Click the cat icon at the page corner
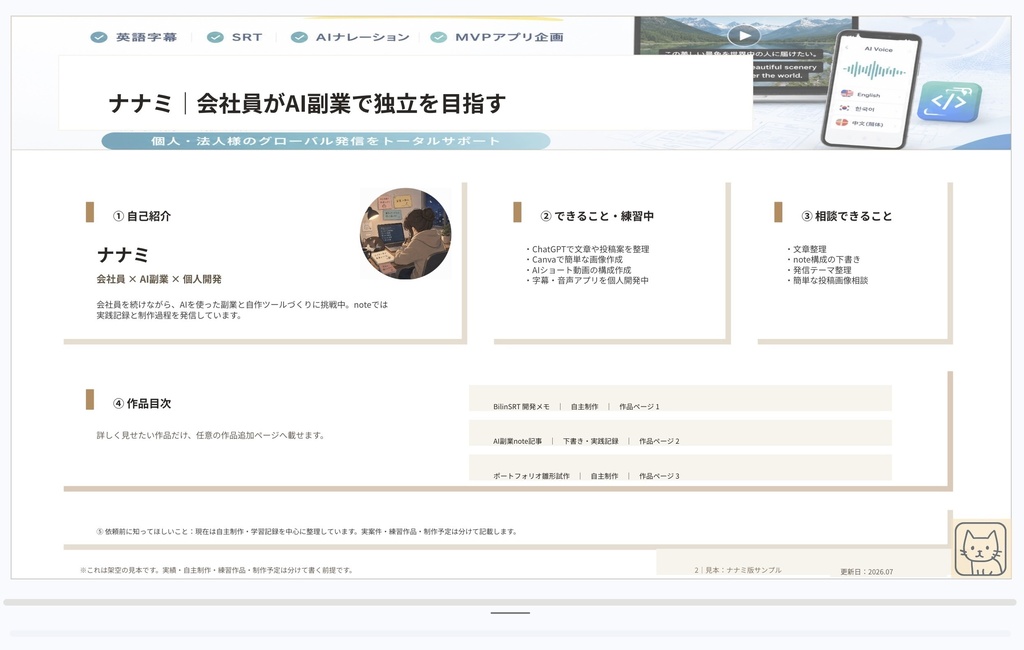This screenshot has width=1024, height=650. point(980,549)
